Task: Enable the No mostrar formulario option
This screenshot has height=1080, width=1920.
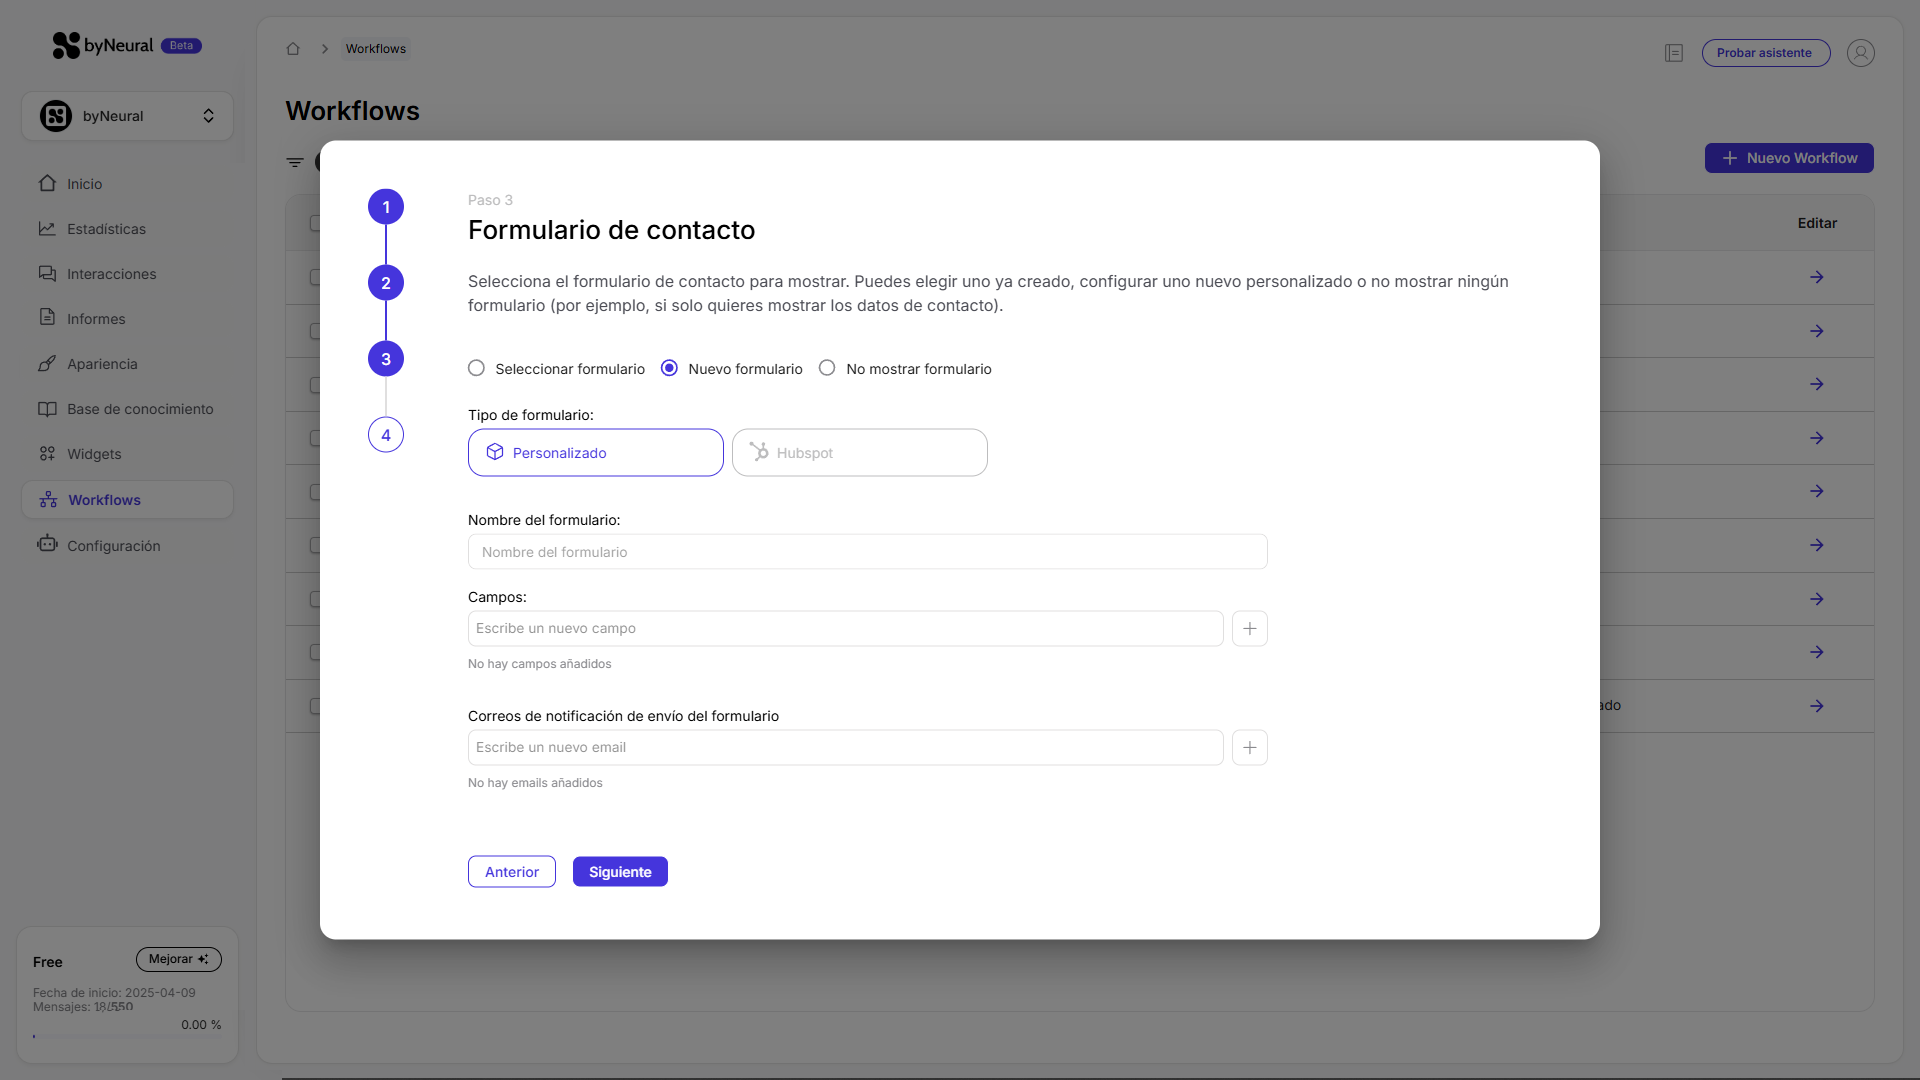Action: (828, 368)
